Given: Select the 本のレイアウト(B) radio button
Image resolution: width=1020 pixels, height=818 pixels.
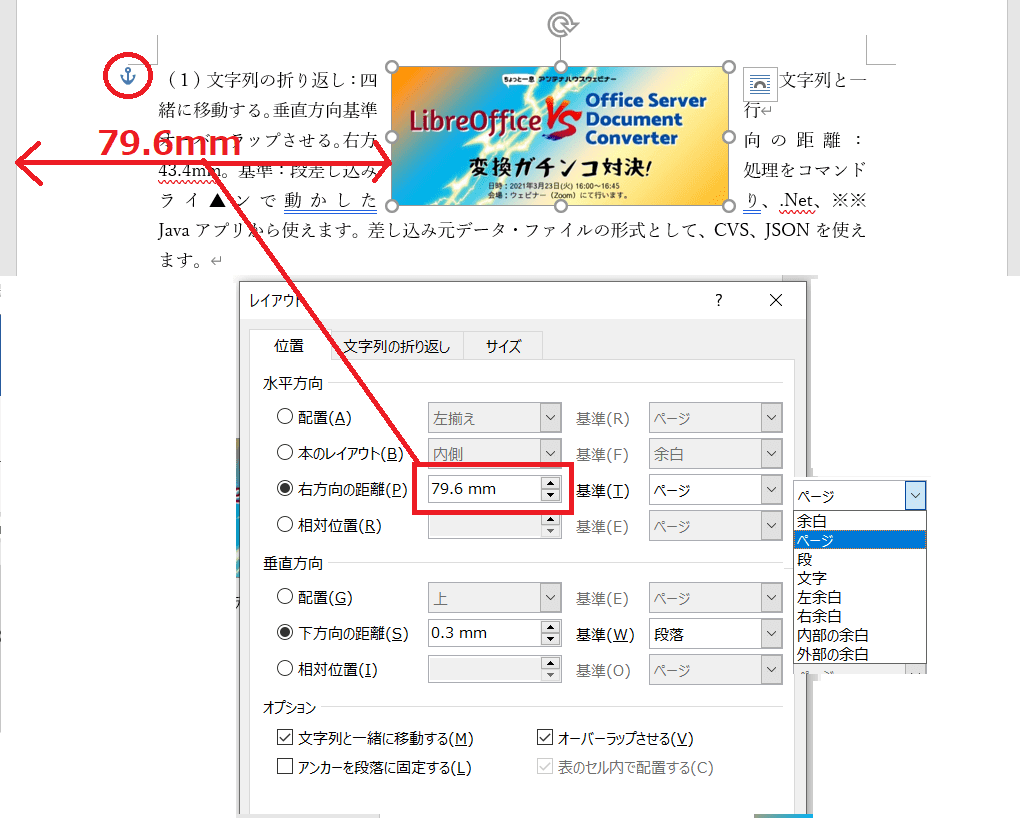Looking at the screenshot, I should [x=284, y=454].
